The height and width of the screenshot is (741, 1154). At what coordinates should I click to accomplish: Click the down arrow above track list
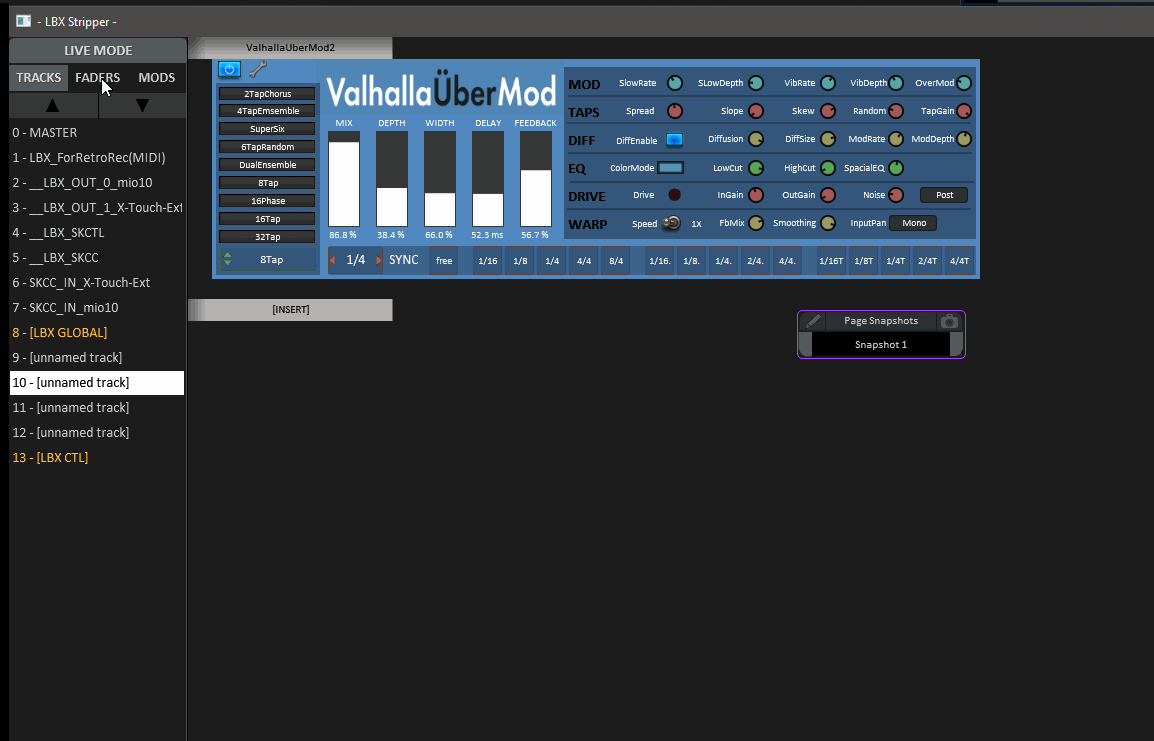(x=142, y=105)
